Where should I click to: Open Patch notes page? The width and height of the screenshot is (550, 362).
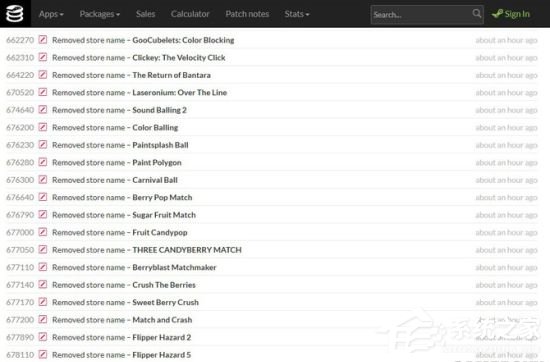click(x=247, y=14)
